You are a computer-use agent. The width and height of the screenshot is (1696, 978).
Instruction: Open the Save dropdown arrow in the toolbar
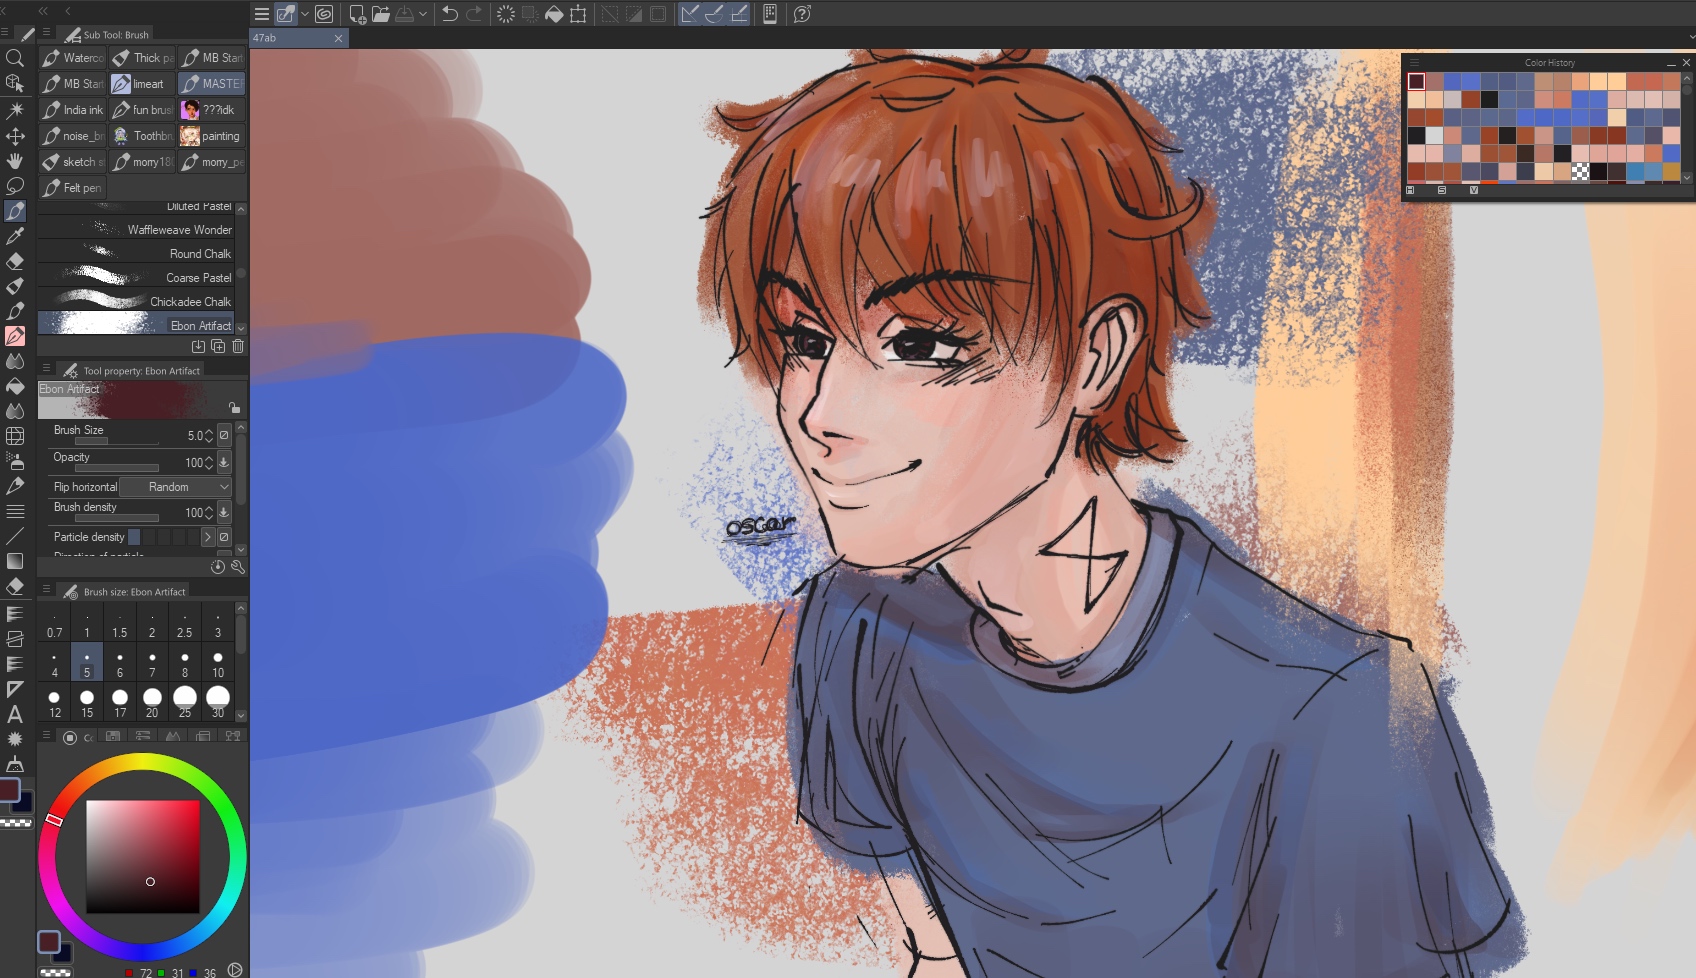tap(423, 14)
